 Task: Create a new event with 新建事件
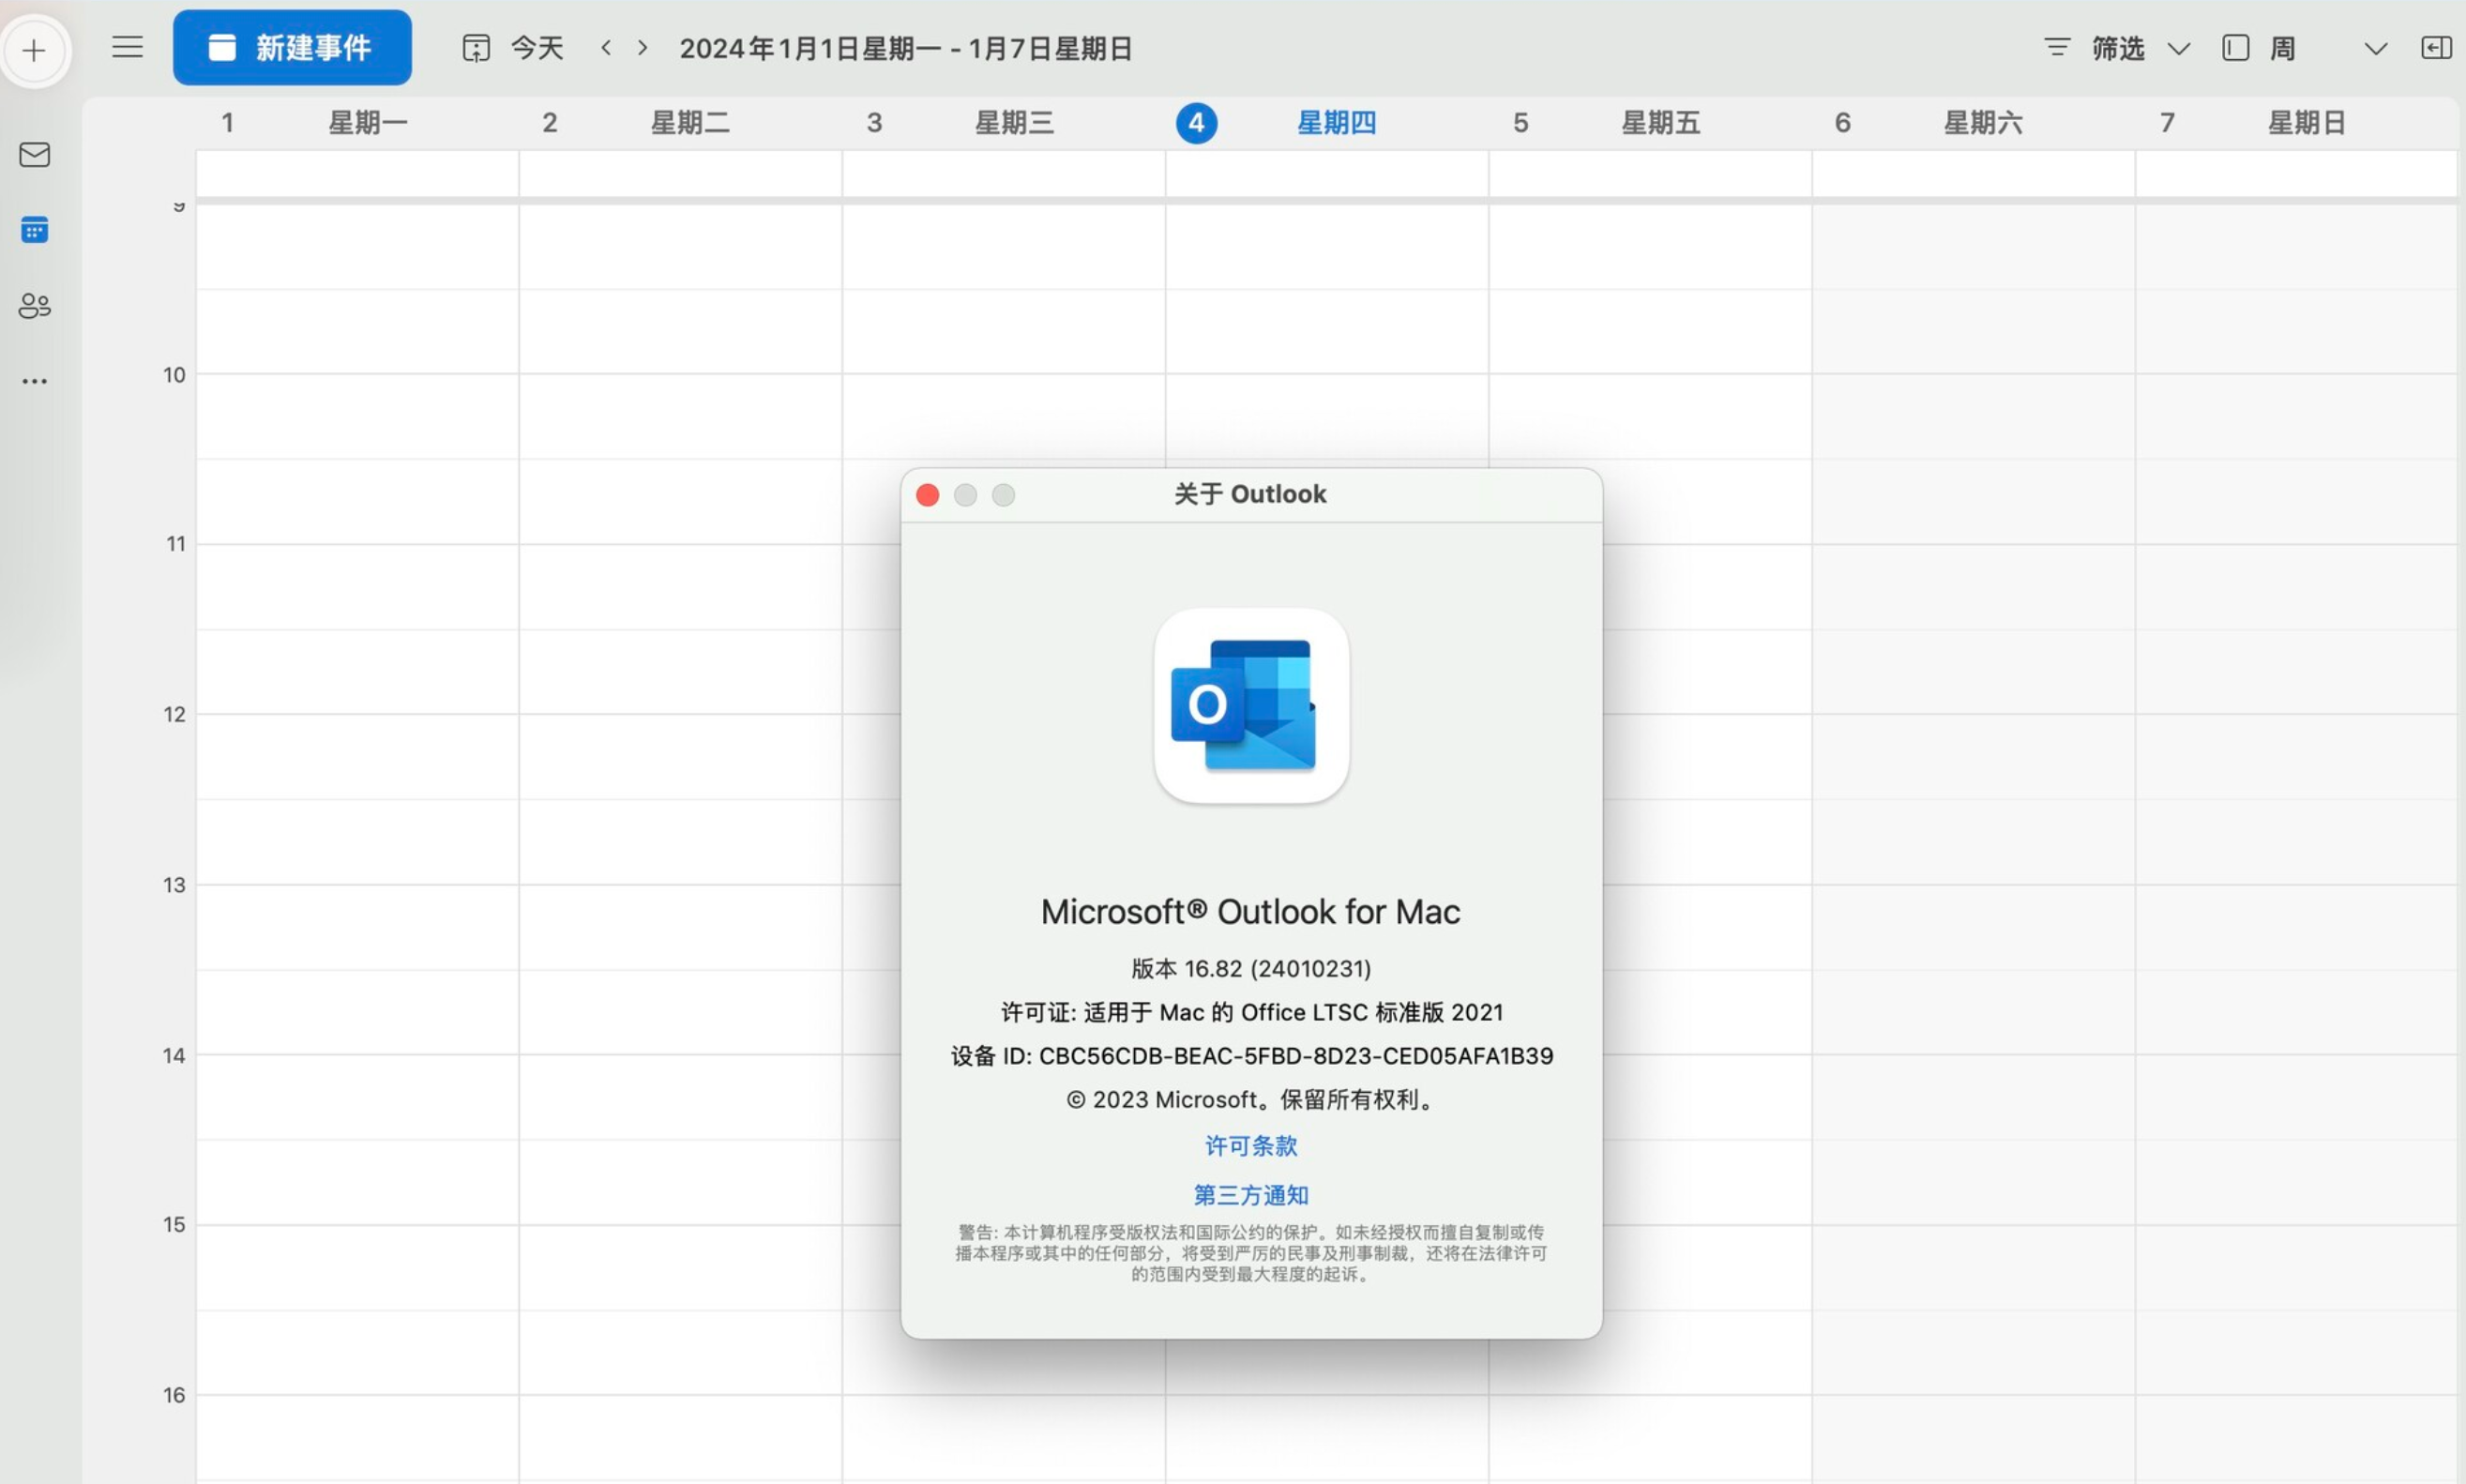(292, 47)
